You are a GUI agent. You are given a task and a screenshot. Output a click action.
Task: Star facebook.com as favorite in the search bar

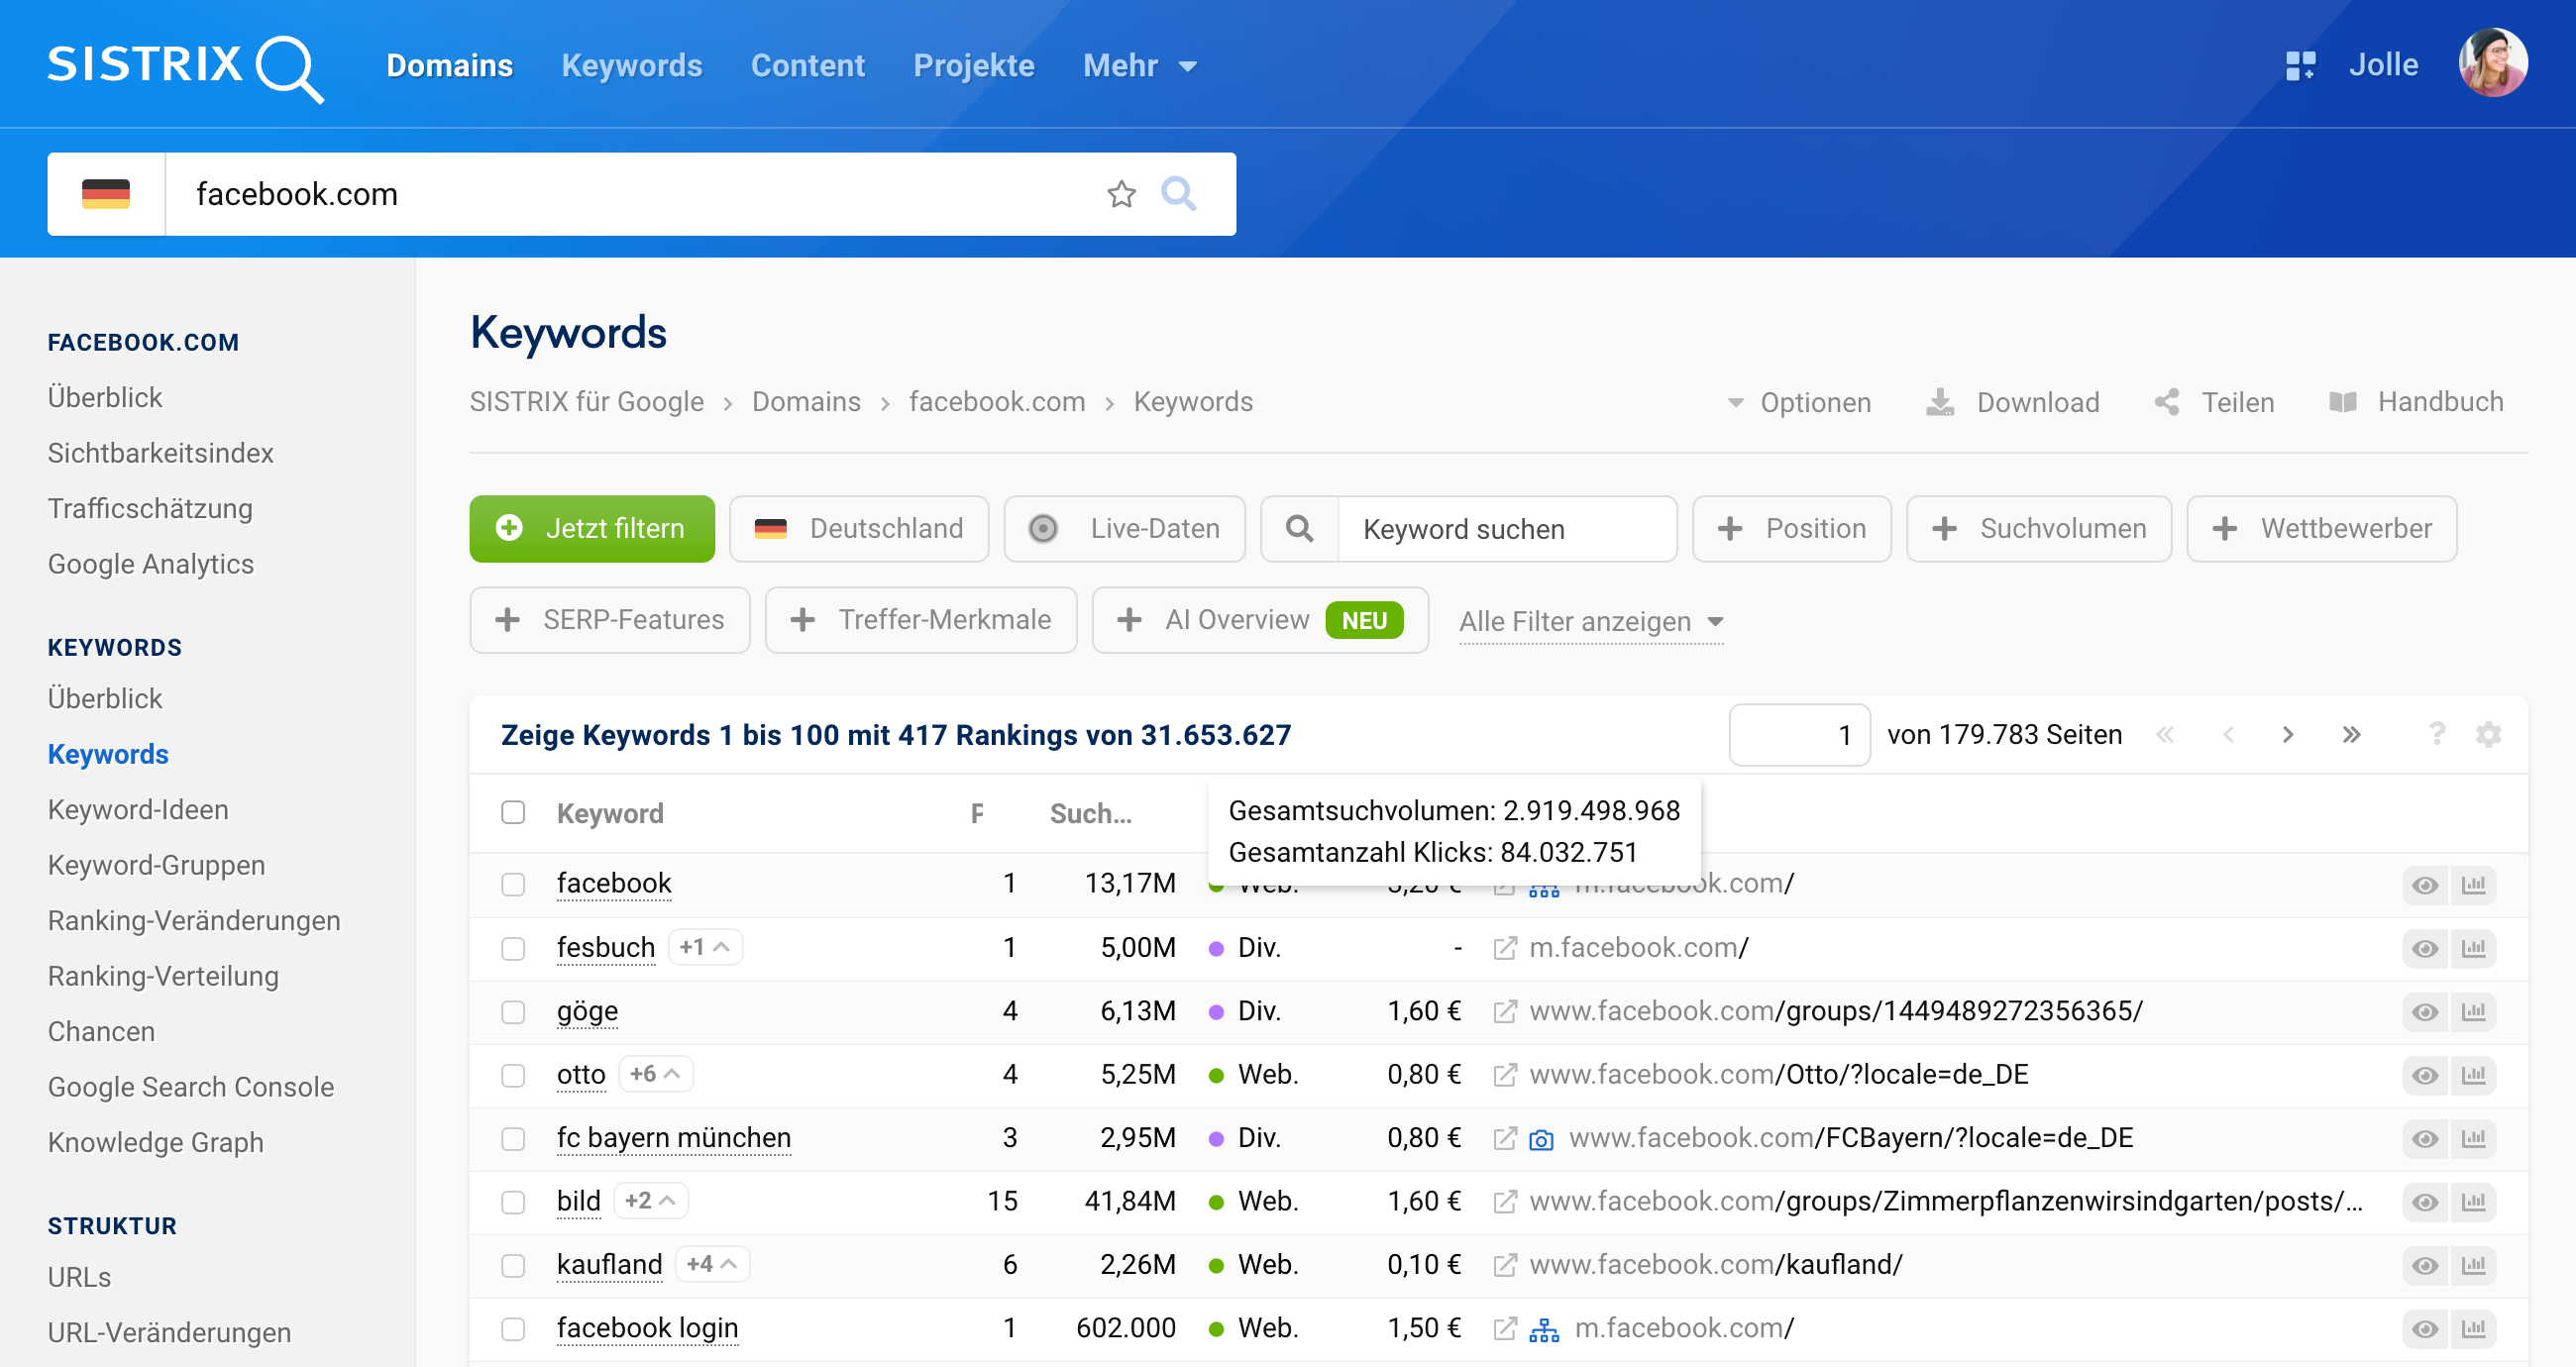pyautogui.click(x=1120, y=194)
